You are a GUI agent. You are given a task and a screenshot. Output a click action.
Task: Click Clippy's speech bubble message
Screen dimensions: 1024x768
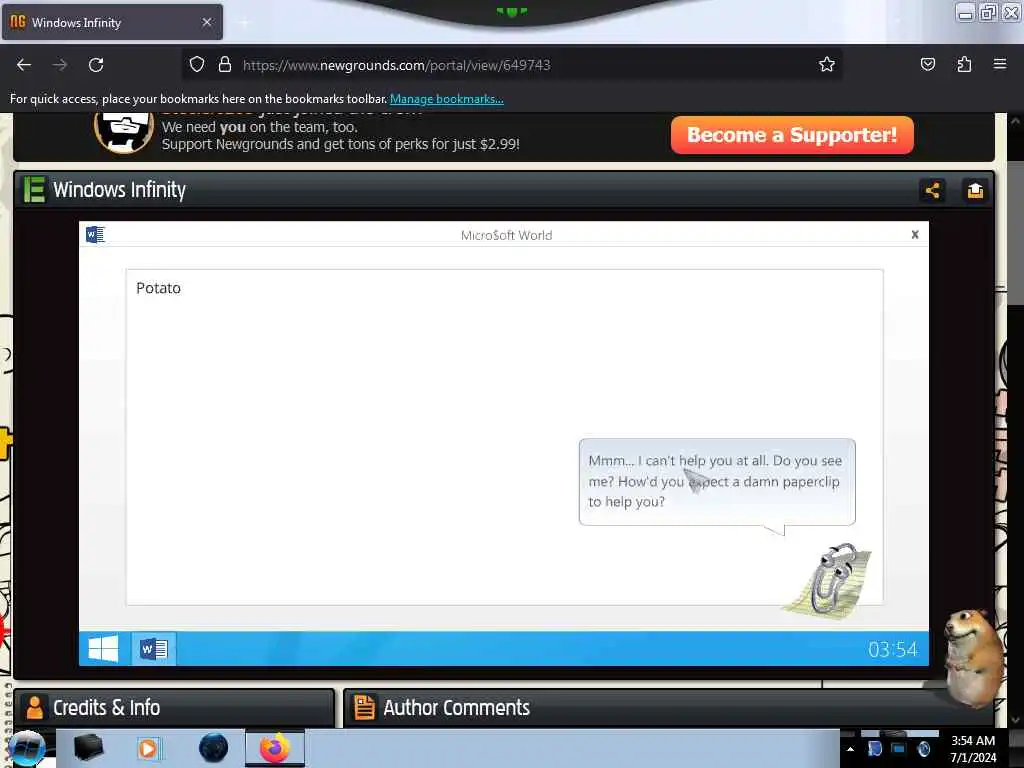pyautogui.click(x=716, y=481)
